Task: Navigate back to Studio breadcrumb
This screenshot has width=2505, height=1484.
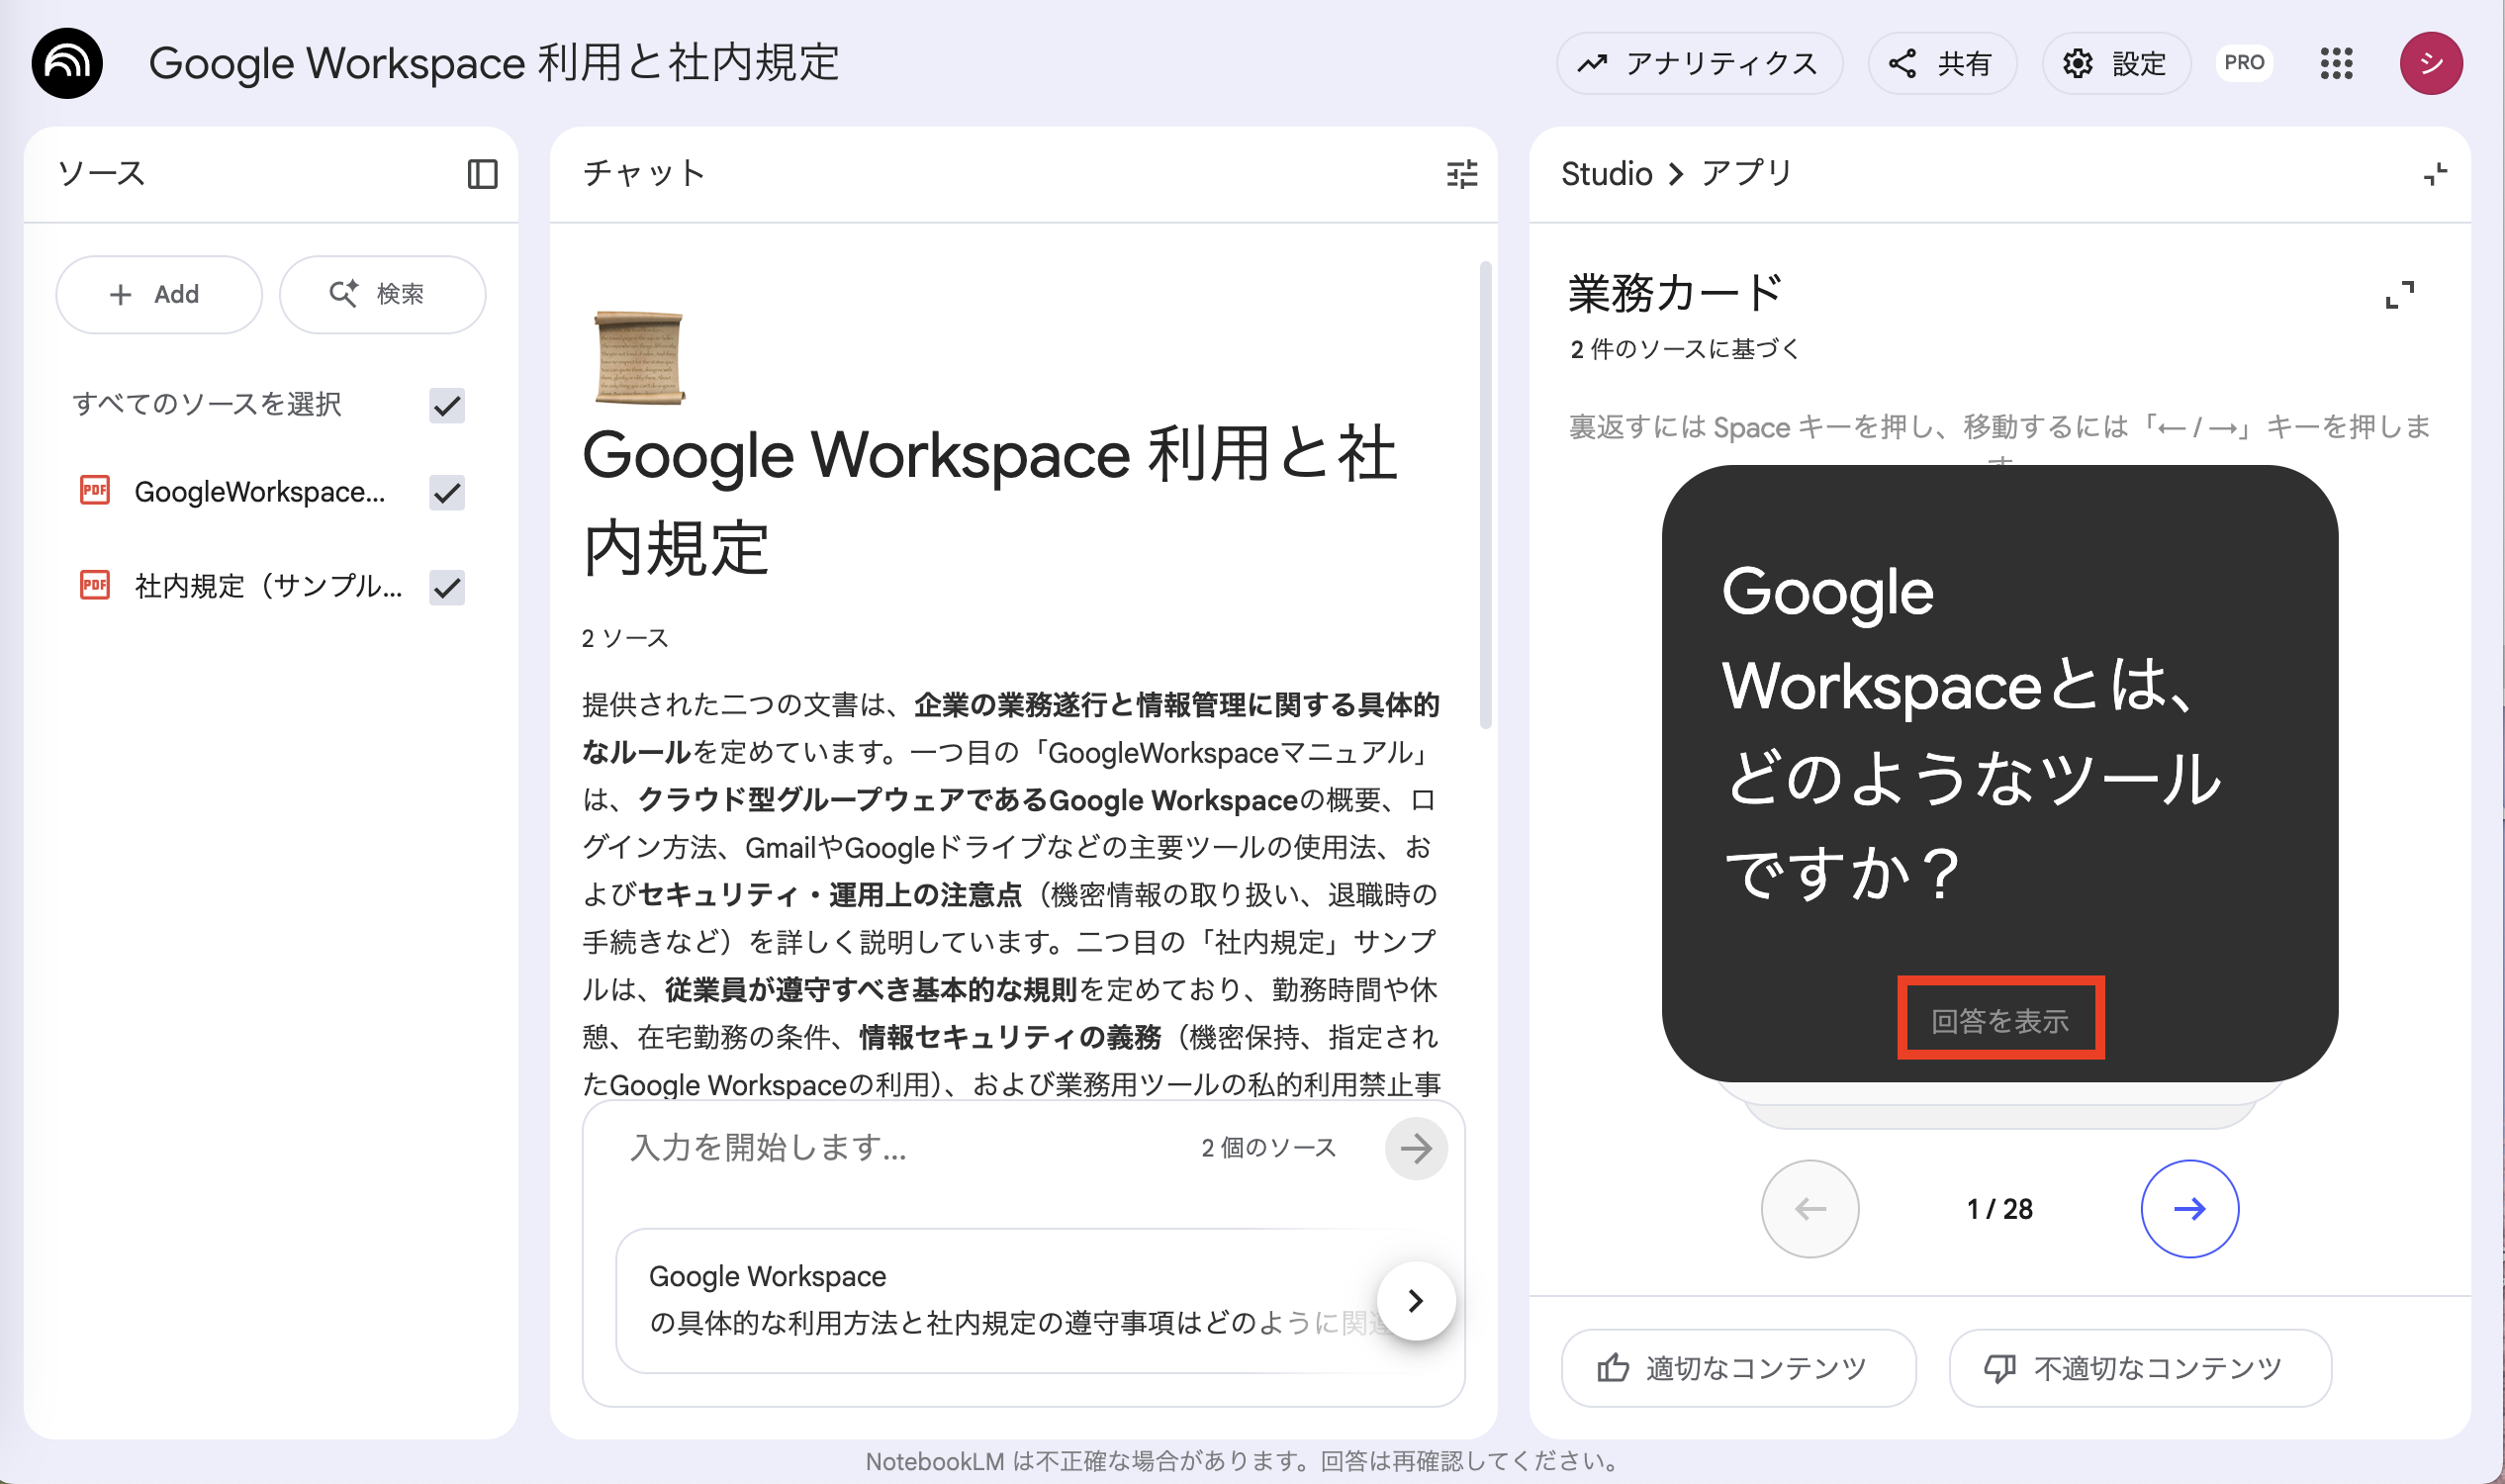Action: 1606,174
